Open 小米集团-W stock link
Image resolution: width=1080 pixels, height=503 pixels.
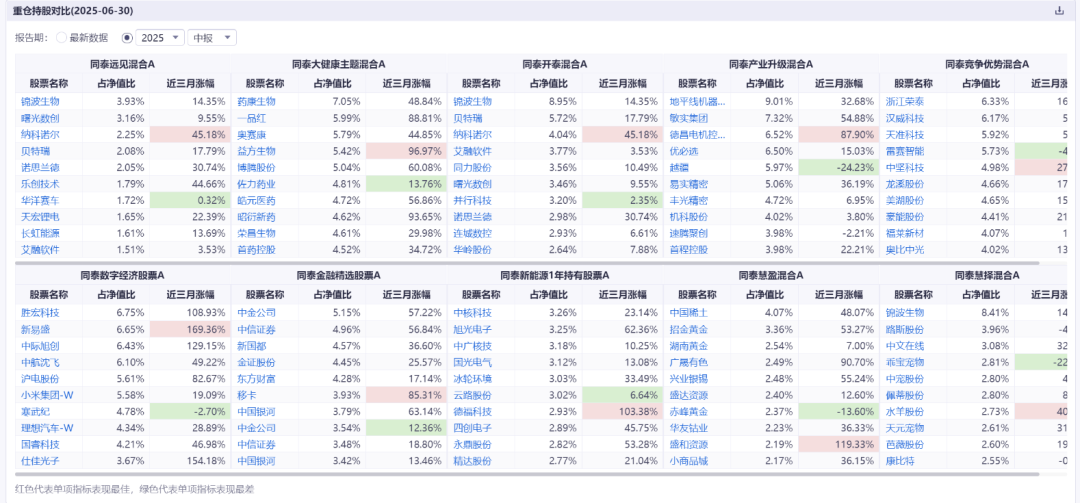[x=45, y=396]
